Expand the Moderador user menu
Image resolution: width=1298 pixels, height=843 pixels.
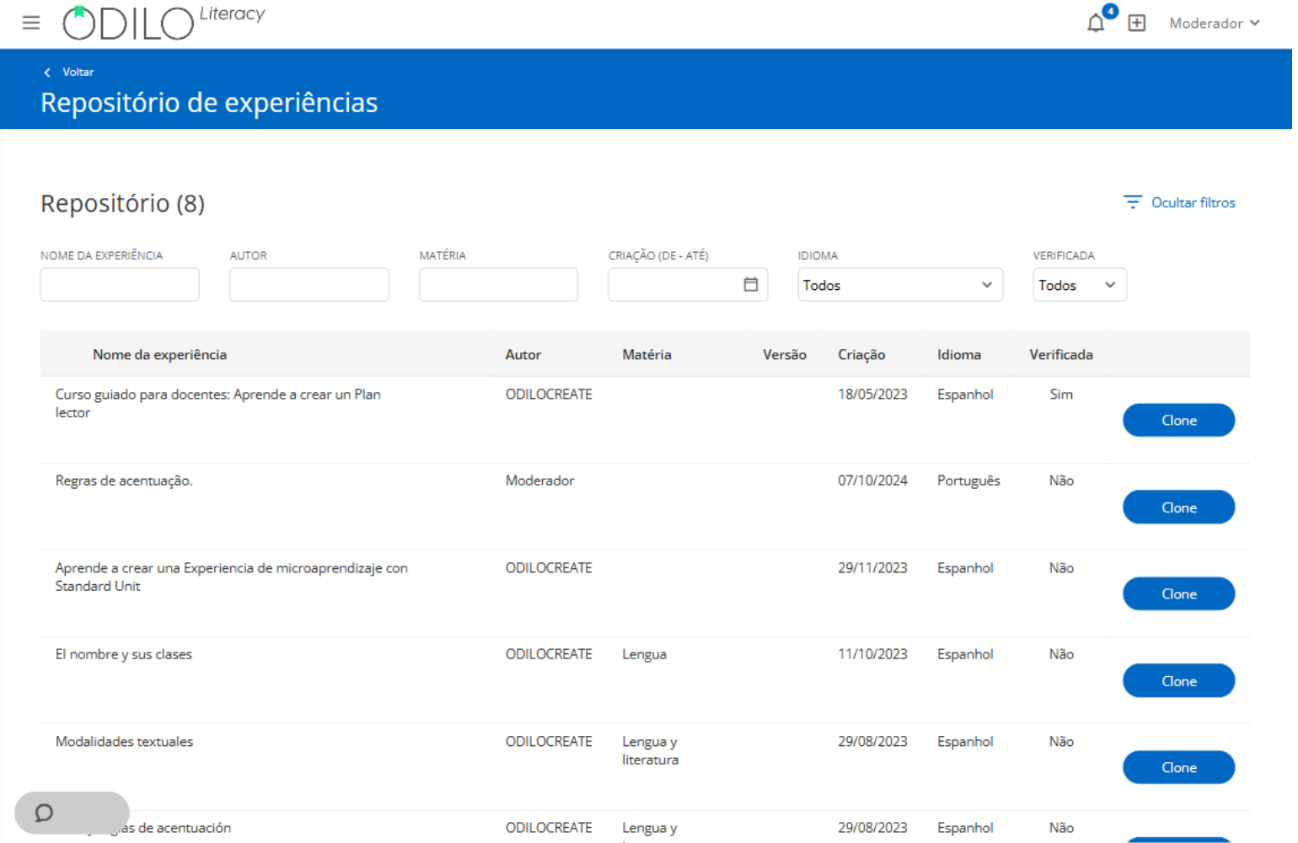(x=1214, y=23)
